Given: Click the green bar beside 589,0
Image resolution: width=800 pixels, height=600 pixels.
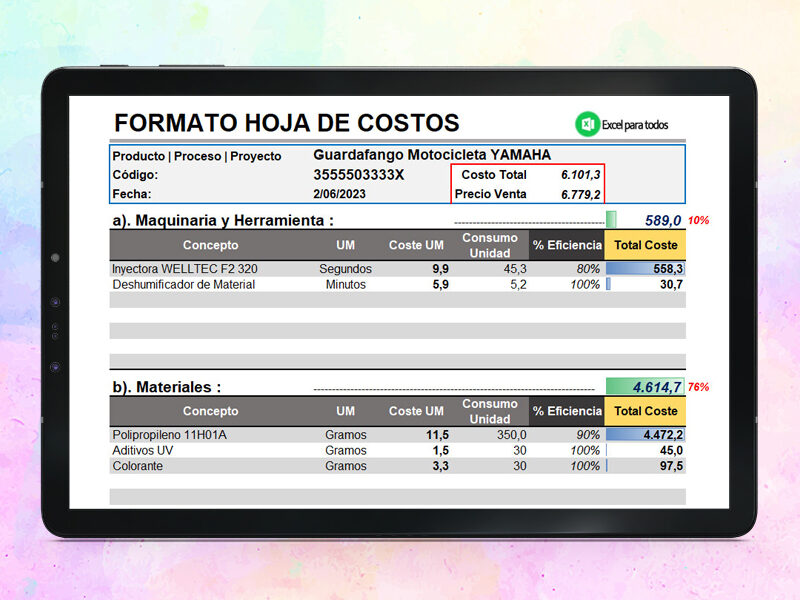Looking at the screenshot, I should click(x=611, y=220).
